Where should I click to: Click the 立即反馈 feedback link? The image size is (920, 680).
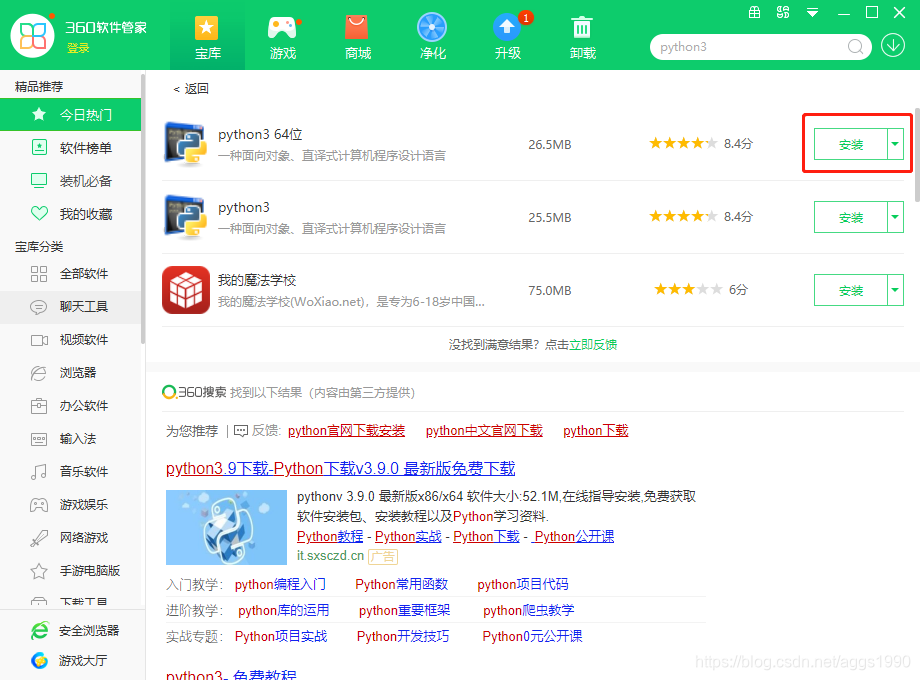(x=593, y=344)
